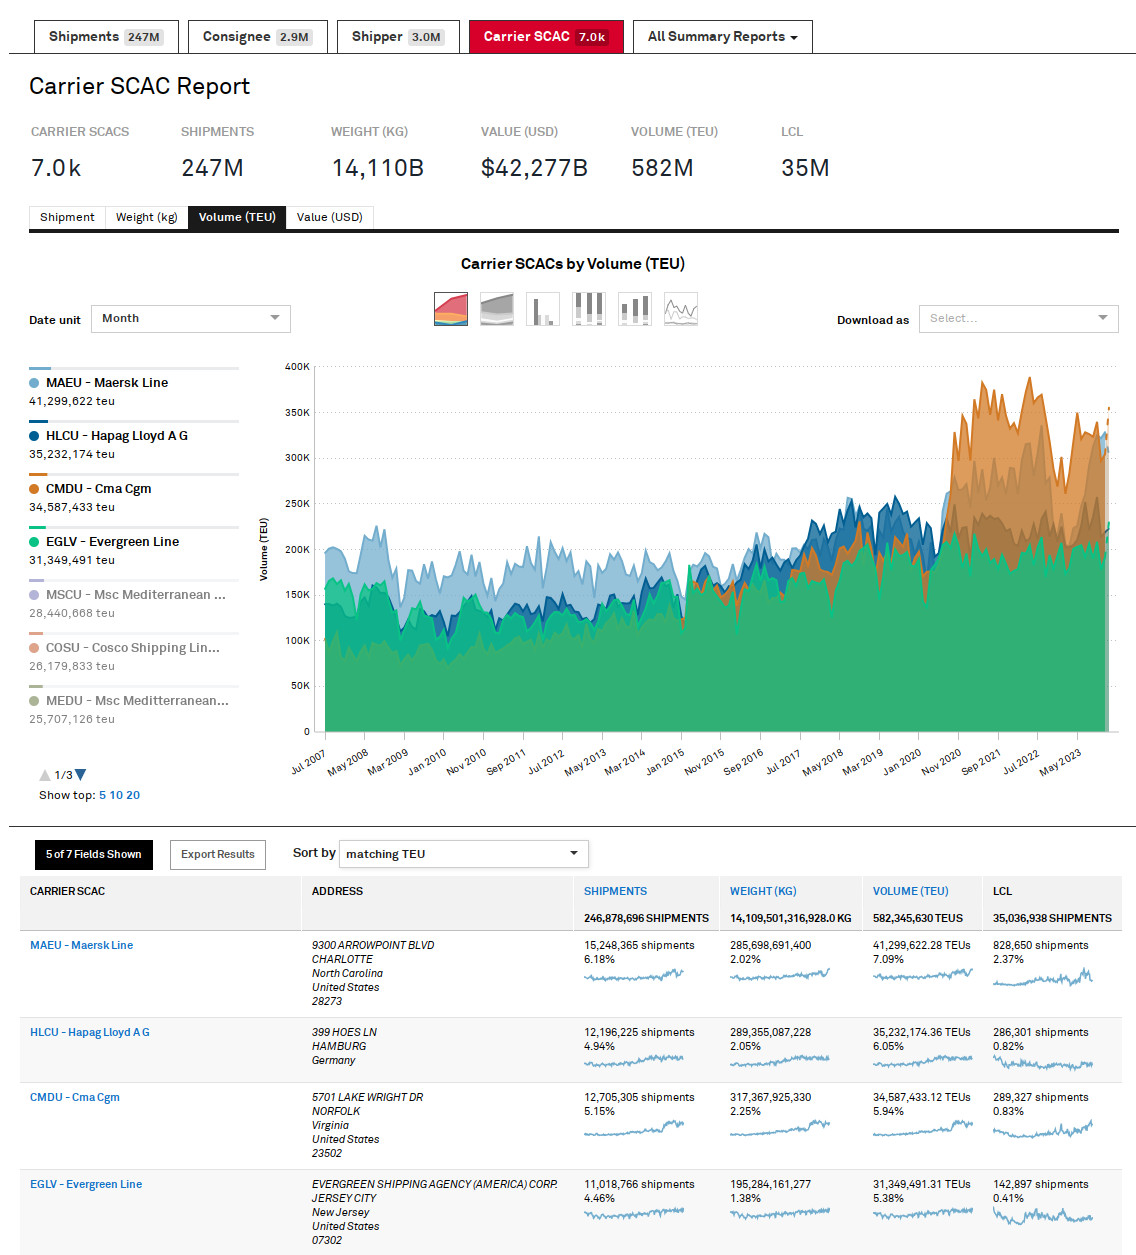Click the Export Results button
The image size is (1136, 1255).
pos(217,854)
